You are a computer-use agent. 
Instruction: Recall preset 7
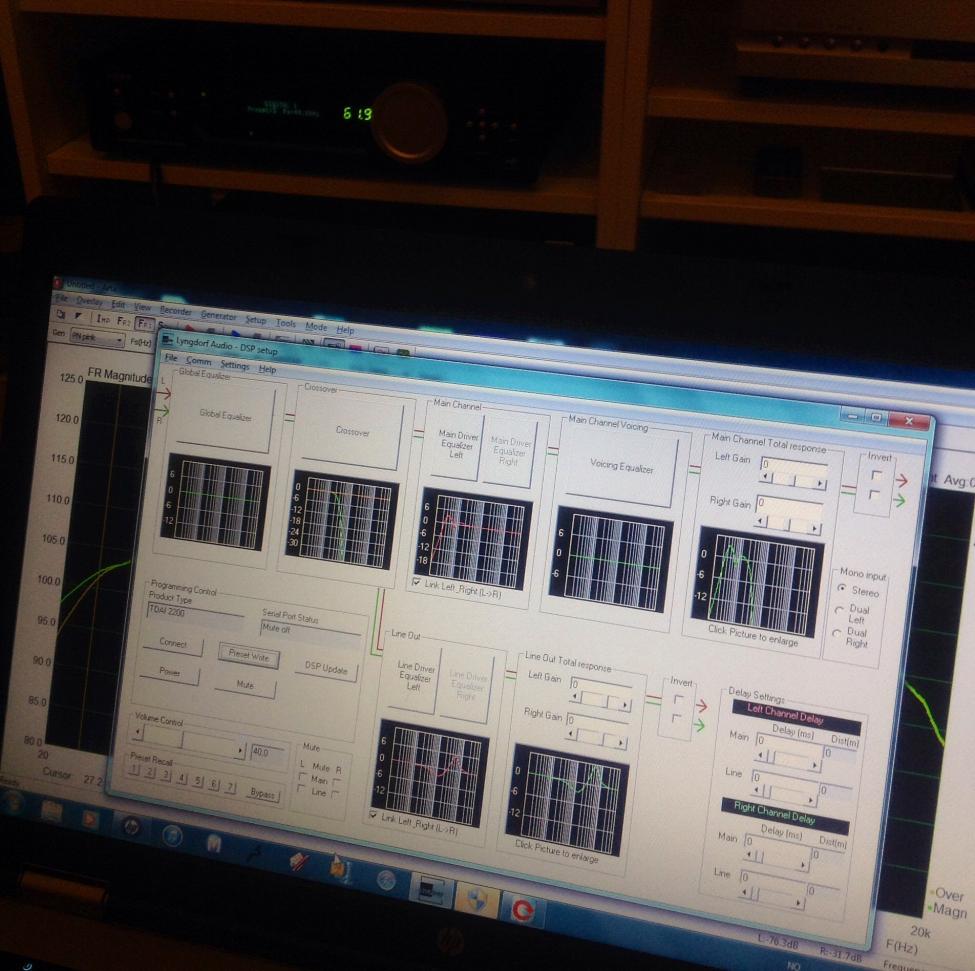(231, 787)
